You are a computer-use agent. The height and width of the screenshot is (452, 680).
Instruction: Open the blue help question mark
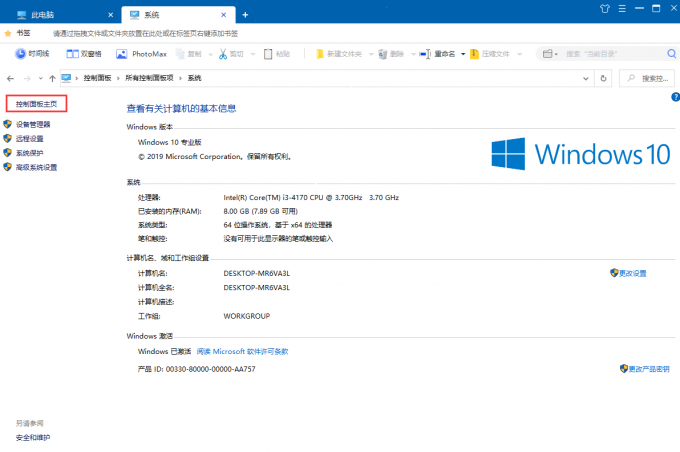[x=676, y=97]
